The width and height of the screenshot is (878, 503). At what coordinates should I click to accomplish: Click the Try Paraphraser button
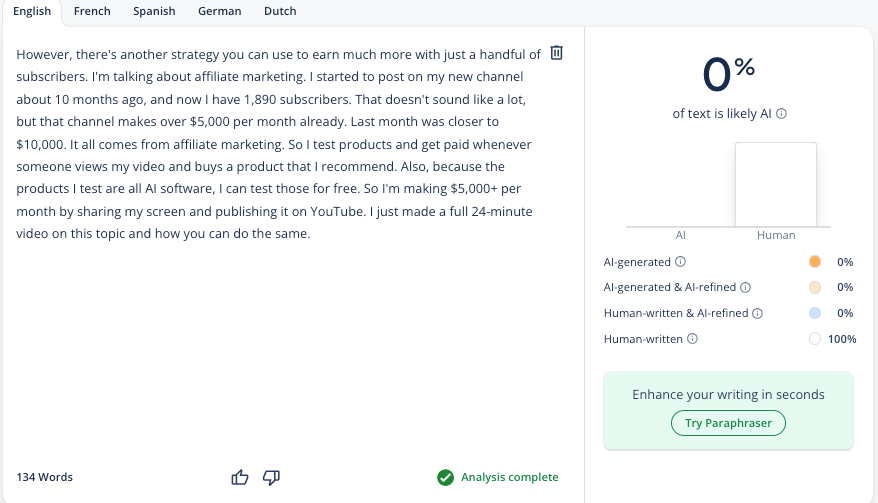[x=728, y=423]
